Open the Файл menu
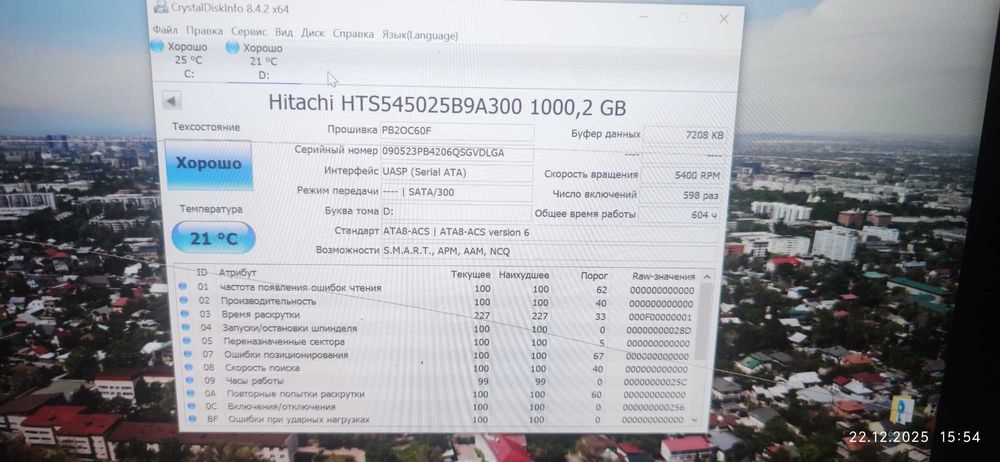Viewport: 1000px width, 462px height. (165, 31)
